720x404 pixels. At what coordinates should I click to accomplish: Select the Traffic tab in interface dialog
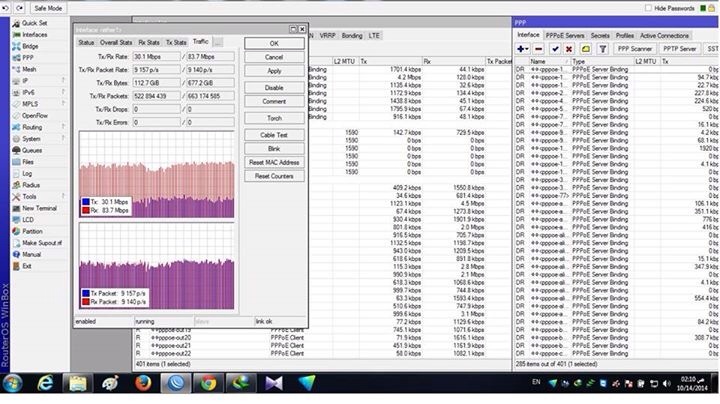tap(201, 41)
